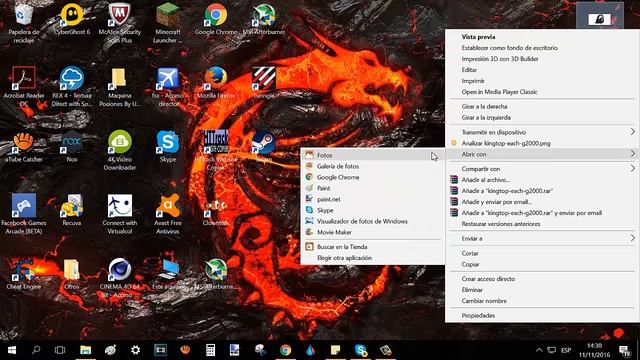Select the Otros folder on desktop
Viewport: 640px width, 360px height.
tap(72, 274)
